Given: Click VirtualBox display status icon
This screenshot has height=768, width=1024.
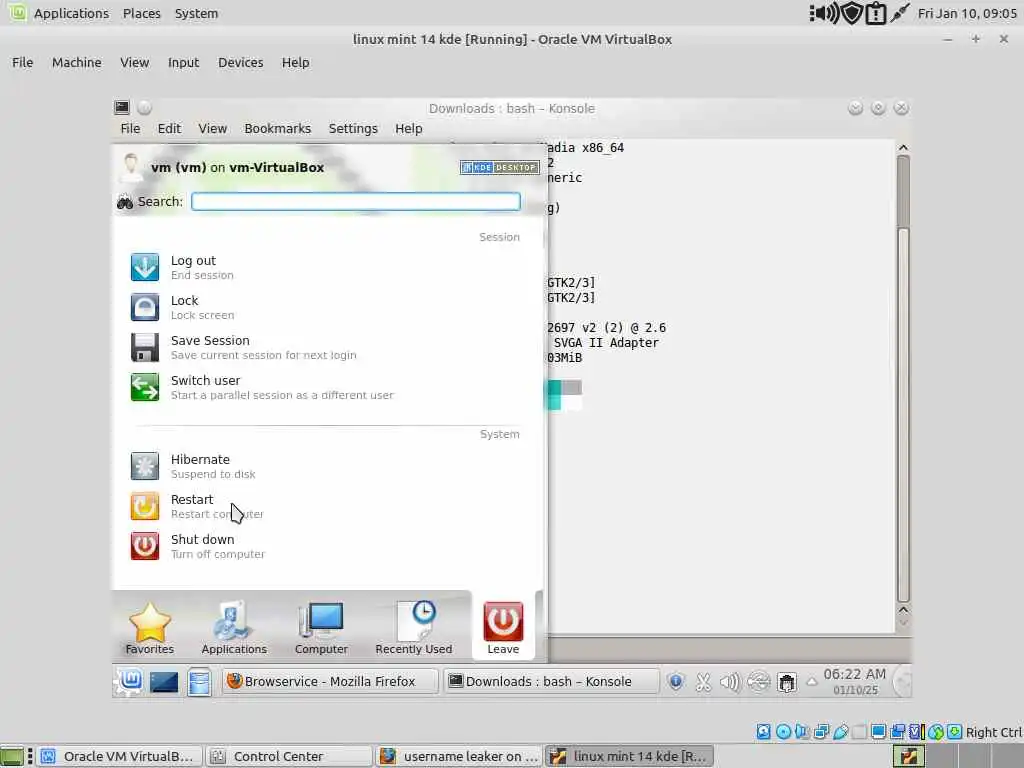Looking at the screenshot, I should (878, 731).
